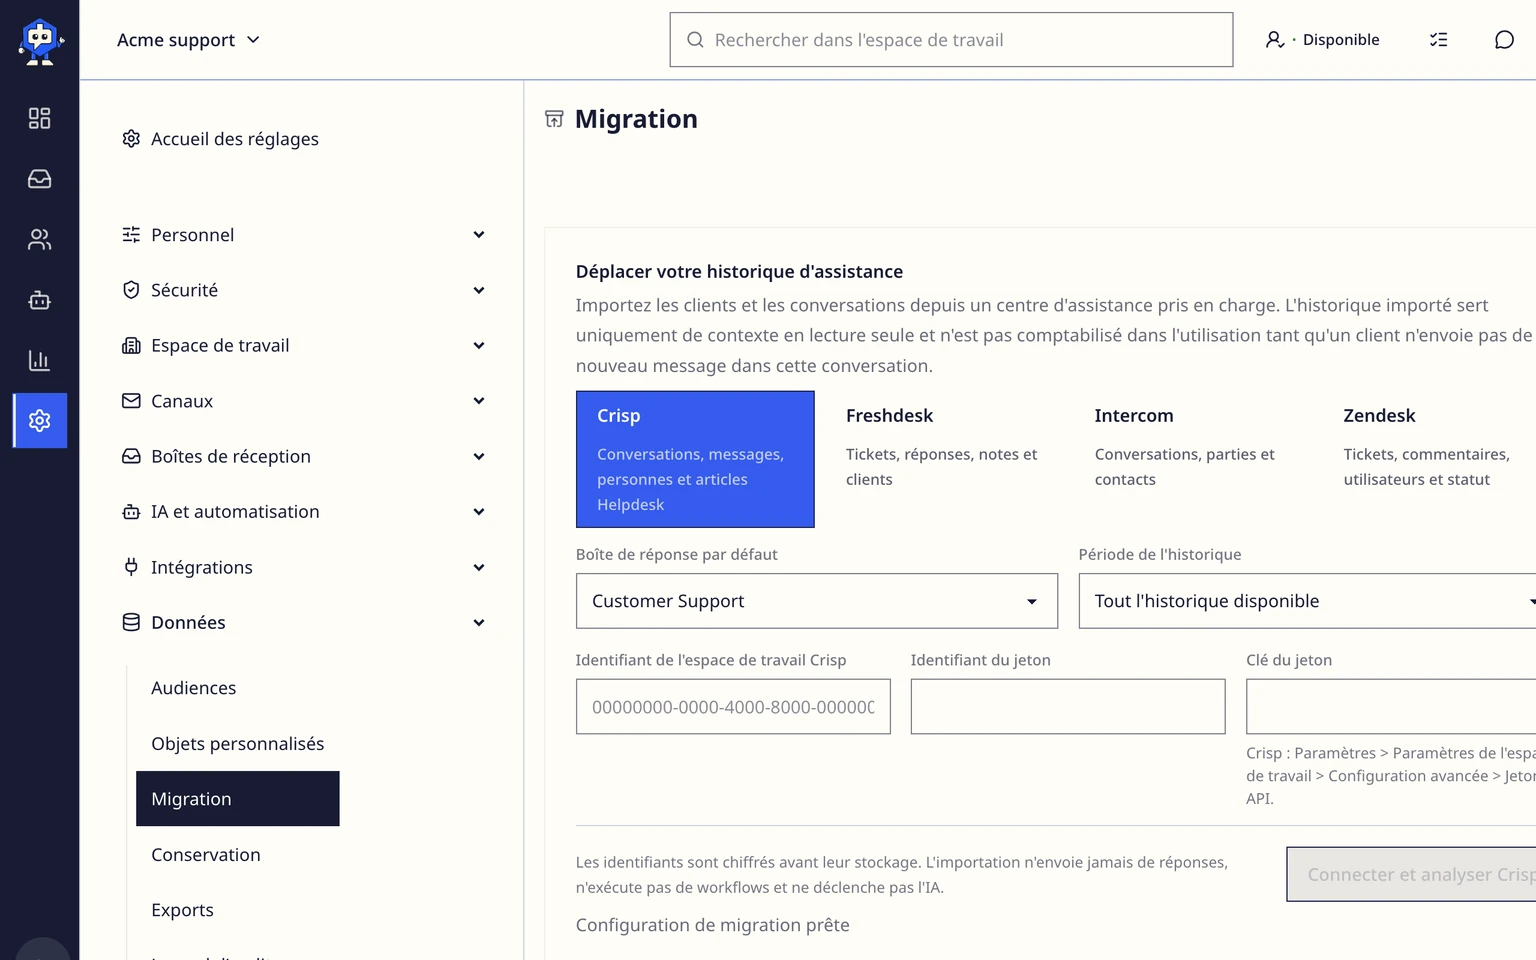Viewport: 1536px width, 960px height.
Task: Expand the Personnel settings section
Action: click(x=304, y=235)
